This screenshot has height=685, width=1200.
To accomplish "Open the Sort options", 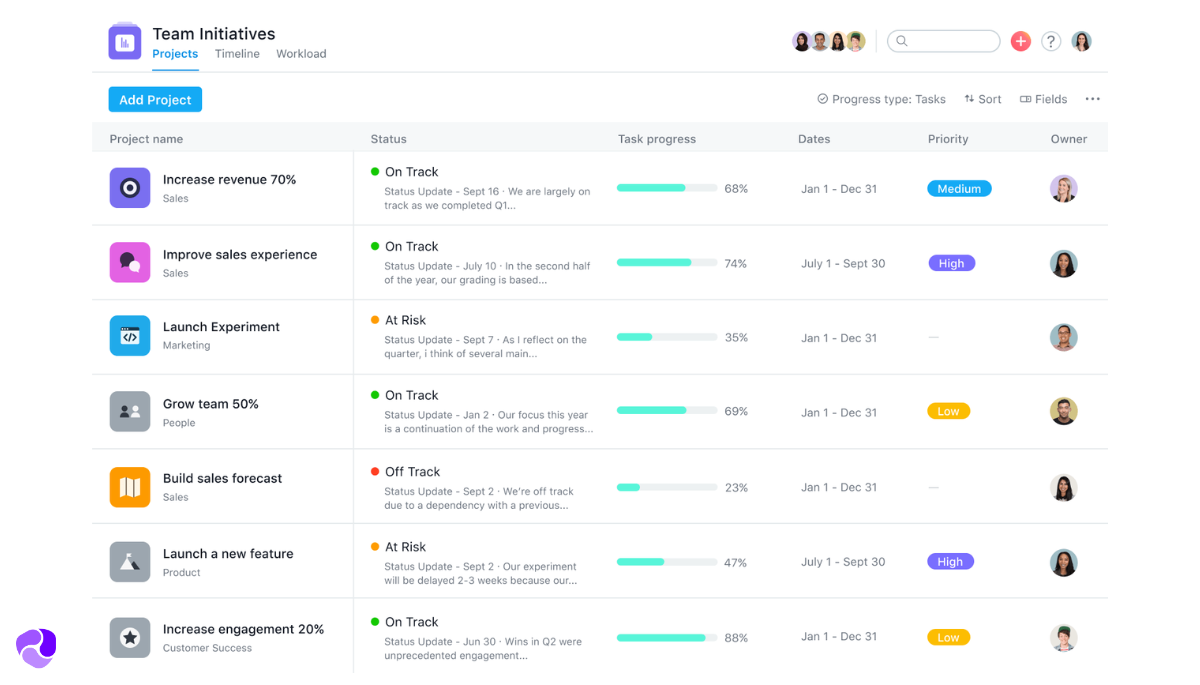I will [983, 99].
